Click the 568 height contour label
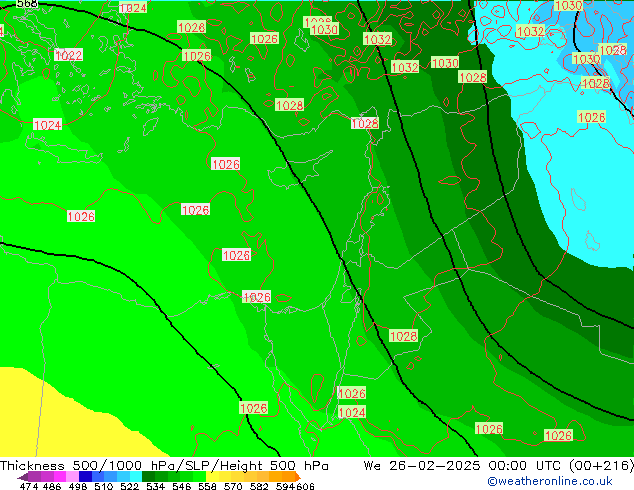634x490 pixels. coord(27,4)
